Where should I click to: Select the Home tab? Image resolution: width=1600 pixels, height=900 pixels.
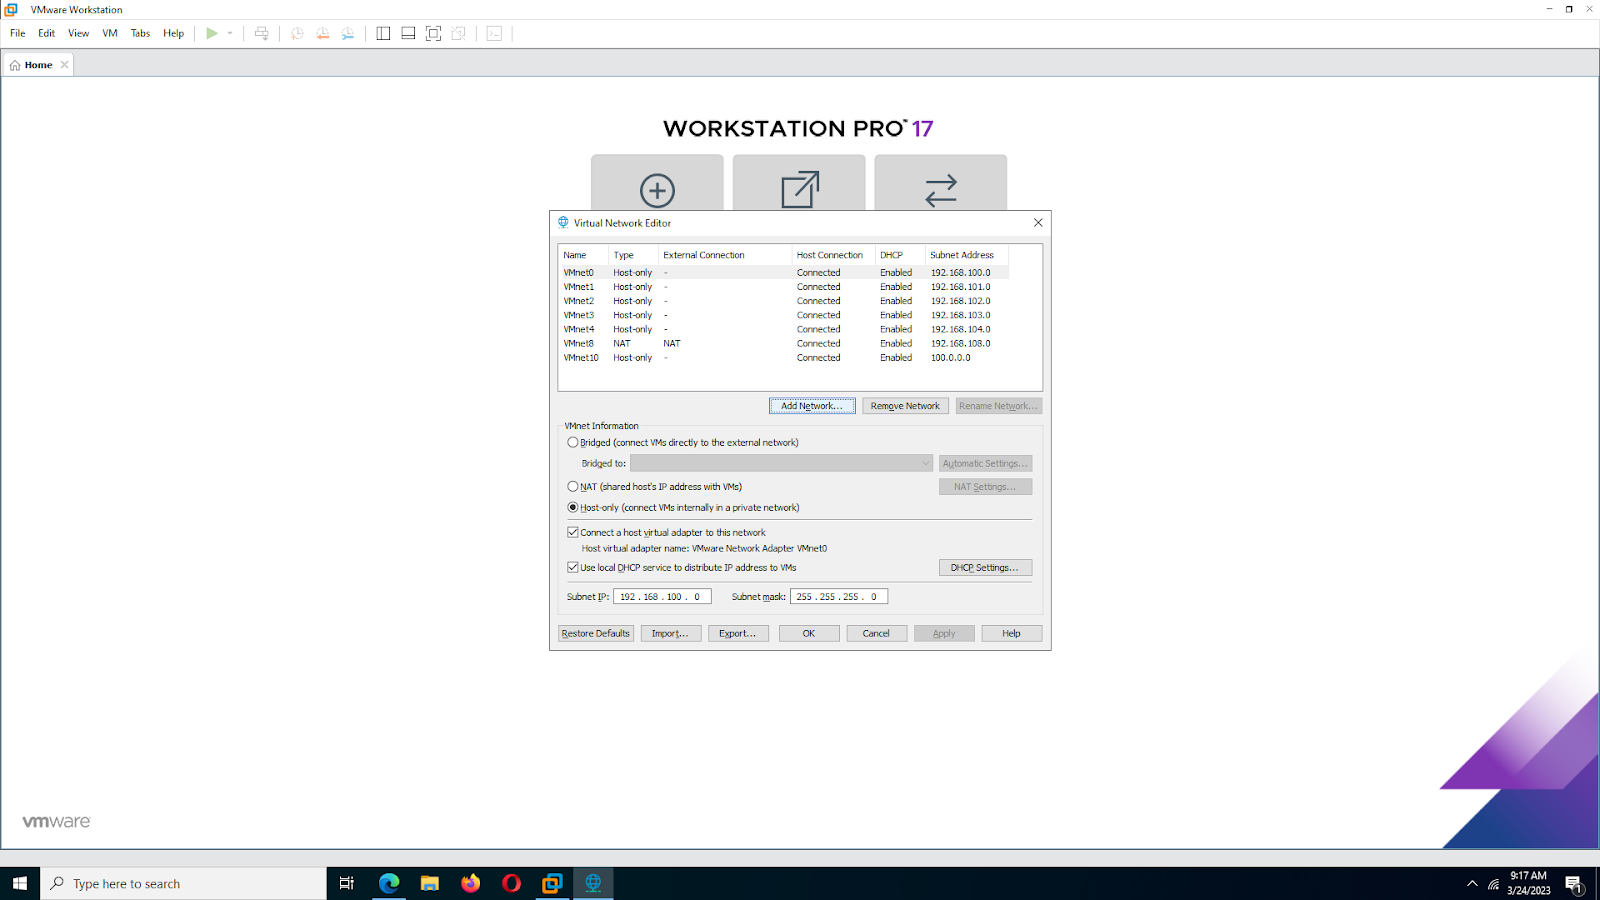[38, 65]
